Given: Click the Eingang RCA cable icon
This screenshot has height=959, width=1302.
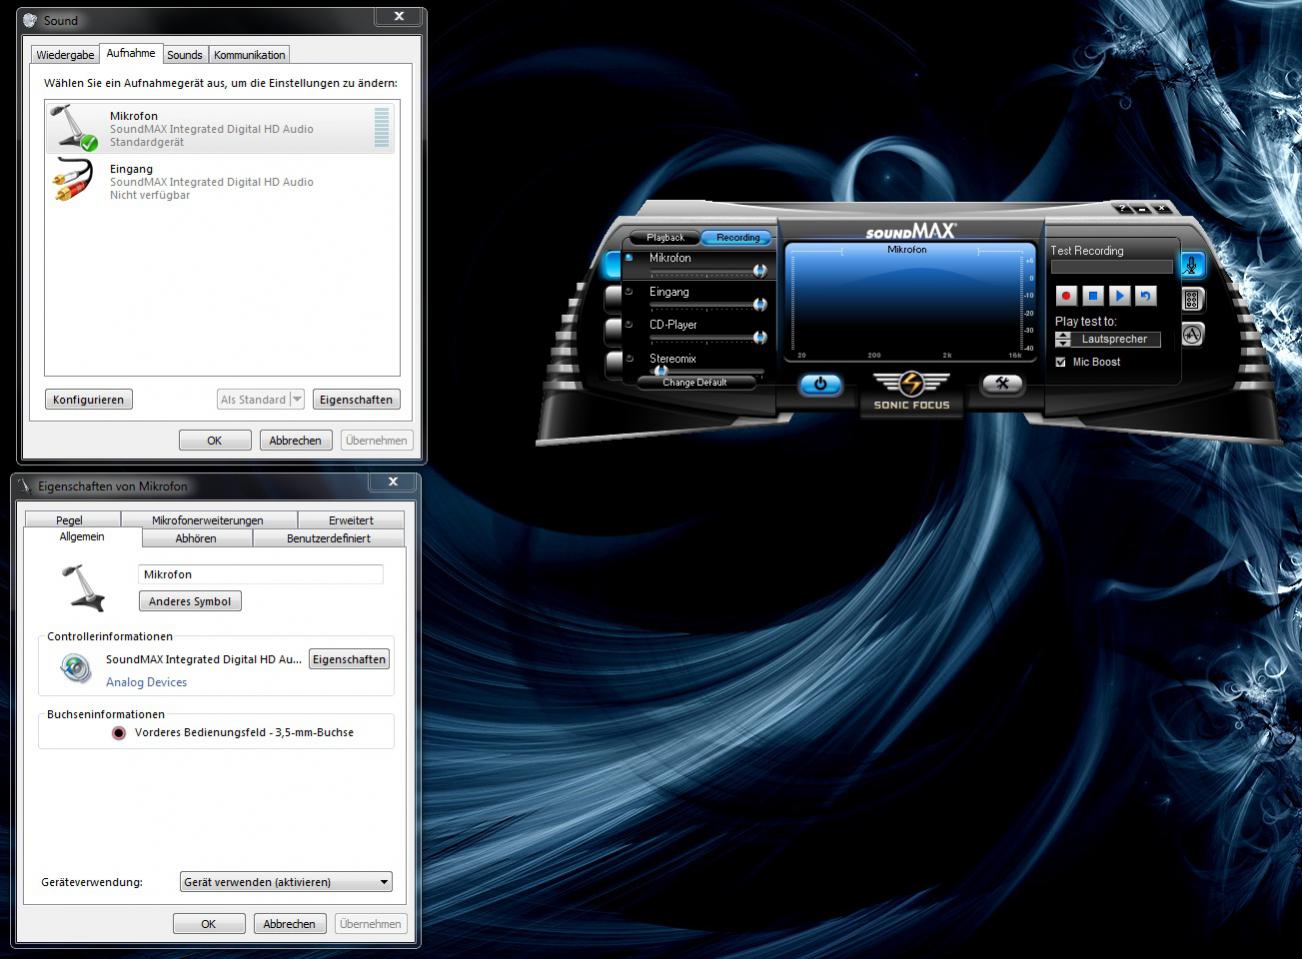Looking at the screenshot, I should (x=75, y=181).
